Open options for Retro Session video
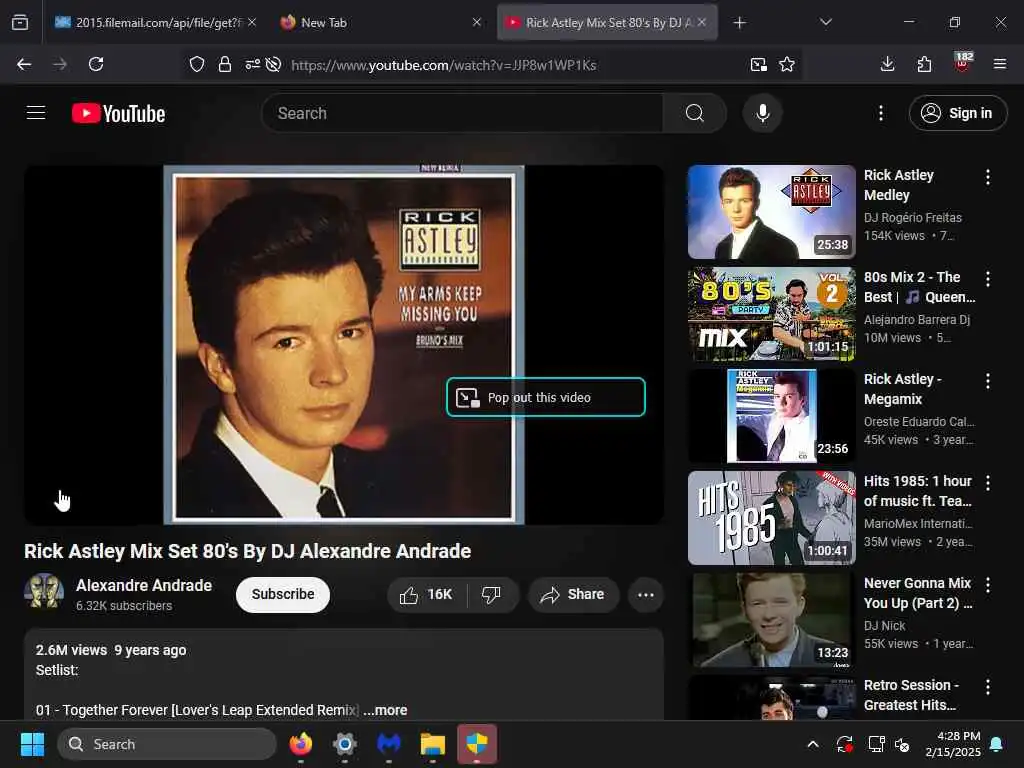1024x768 pixels. (x=987, y=686)
